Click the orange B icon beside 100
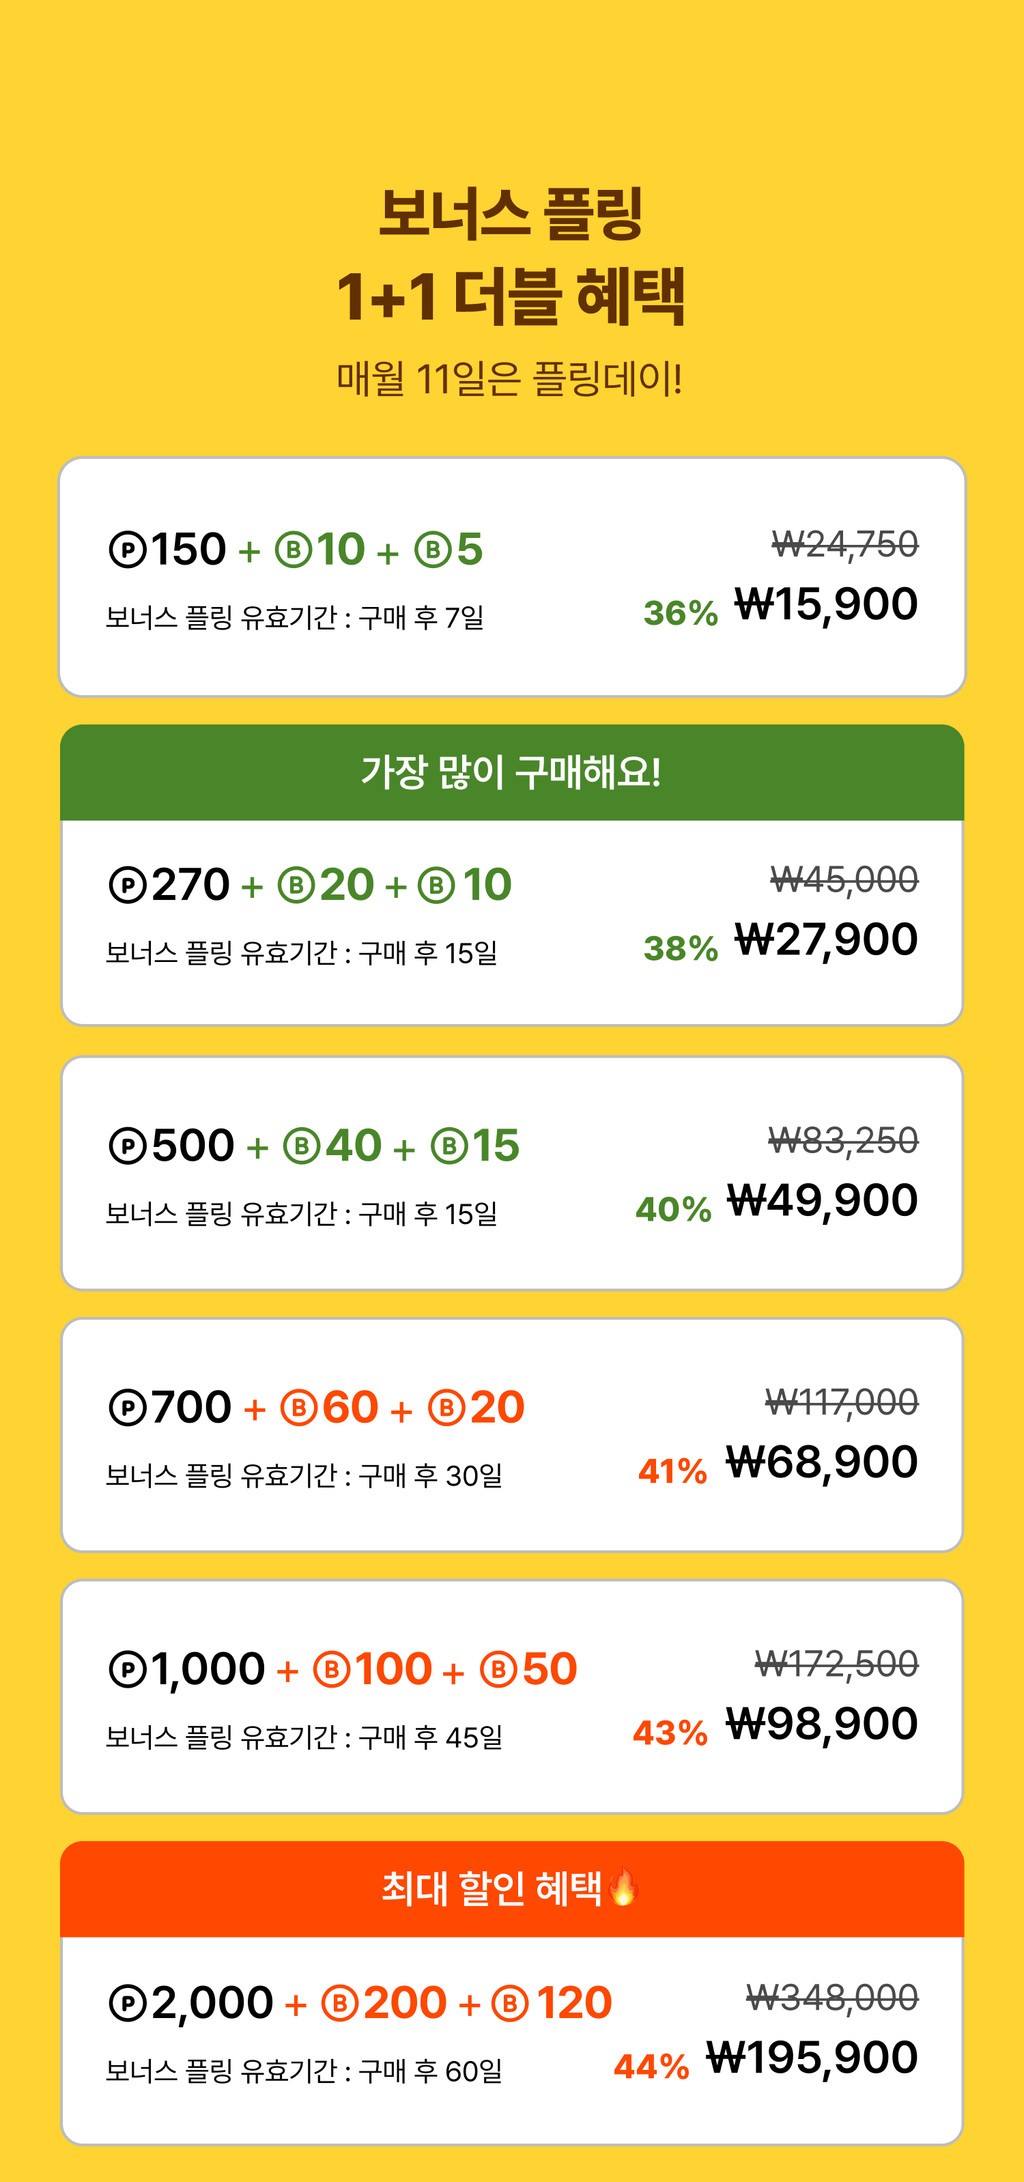Image resolution: width=1024 pixels, height=2182 pixels. tap(331, 1669)
